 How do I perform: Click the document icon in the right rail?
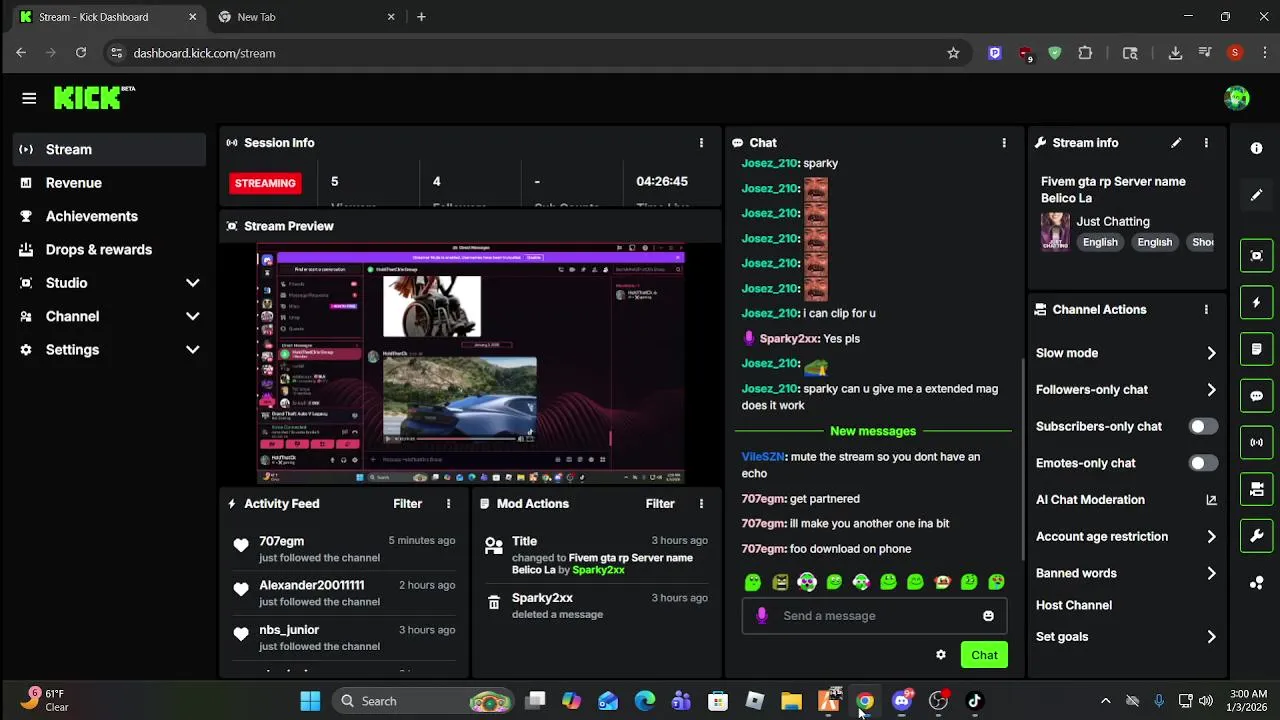(1257, 349)
